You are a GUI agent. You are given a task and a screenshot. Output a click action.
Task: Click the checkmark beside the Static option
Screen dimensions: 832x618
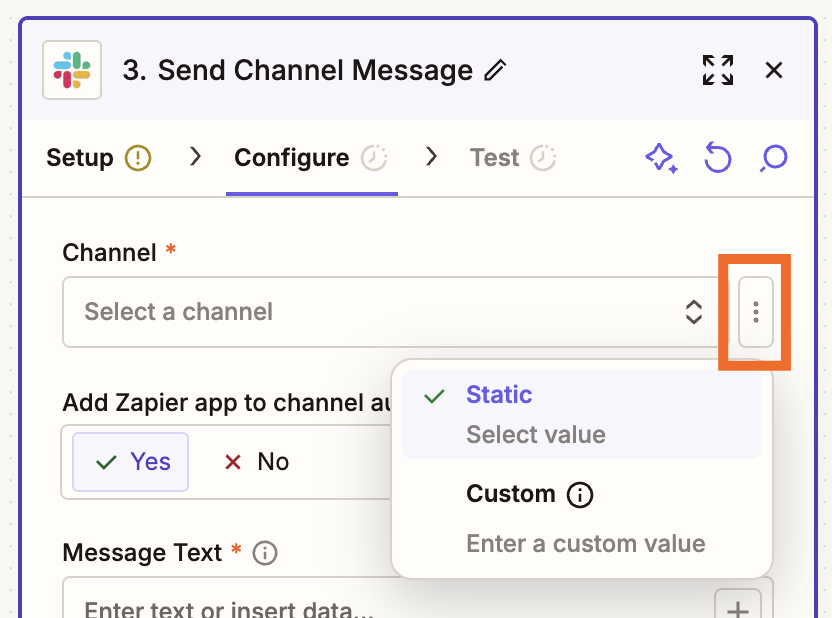[433, 395]
